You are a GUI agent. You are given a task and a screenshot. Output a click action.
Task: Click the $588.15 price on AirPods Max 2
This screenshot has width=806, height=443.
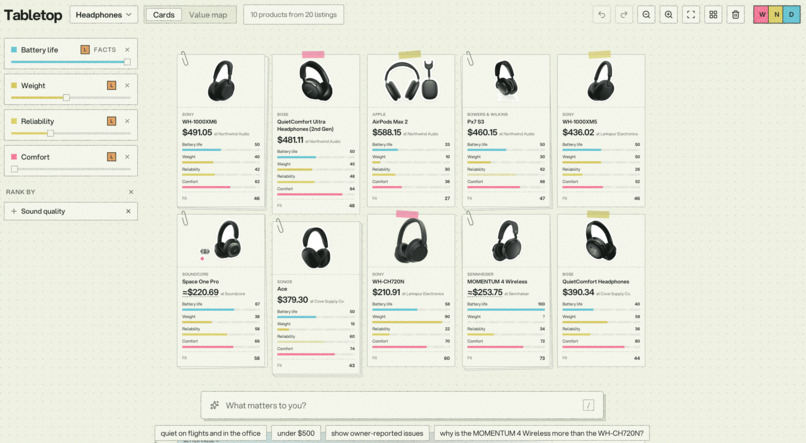pyautogui.click(x=387, y=133)
